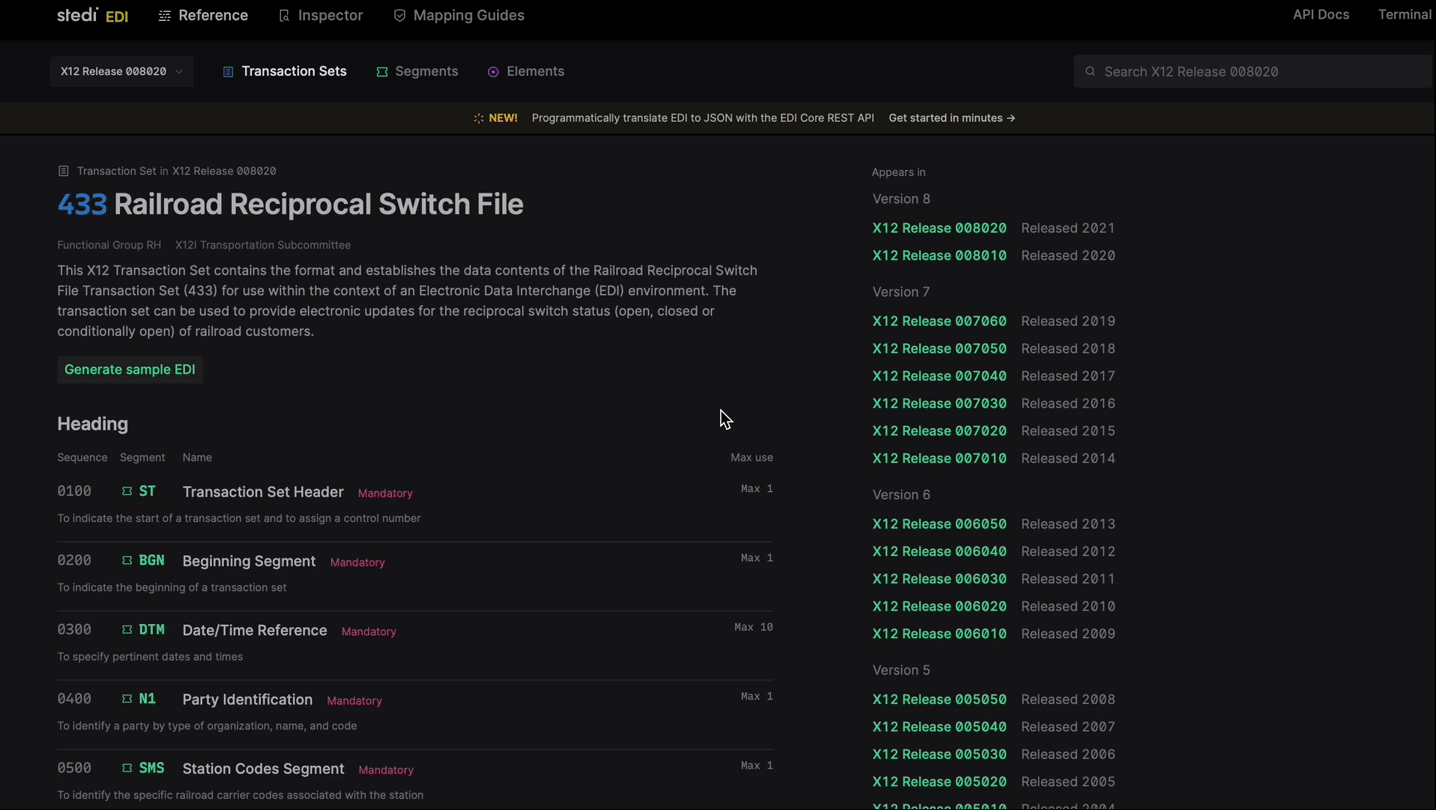1436x810 pixels.
Task: Click the Generate sample EDI button
Action: point(130,370)
